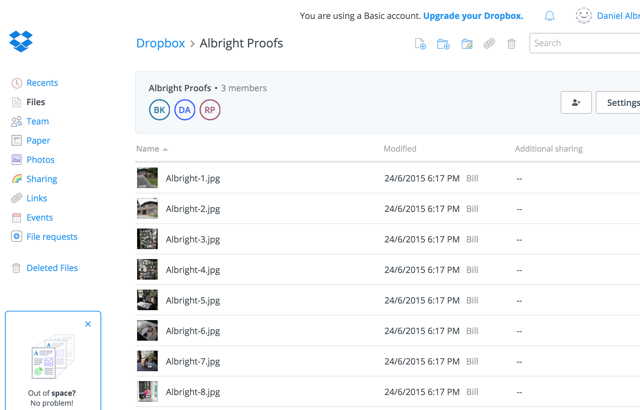Click the Photos picture icon

click(16, 160)
